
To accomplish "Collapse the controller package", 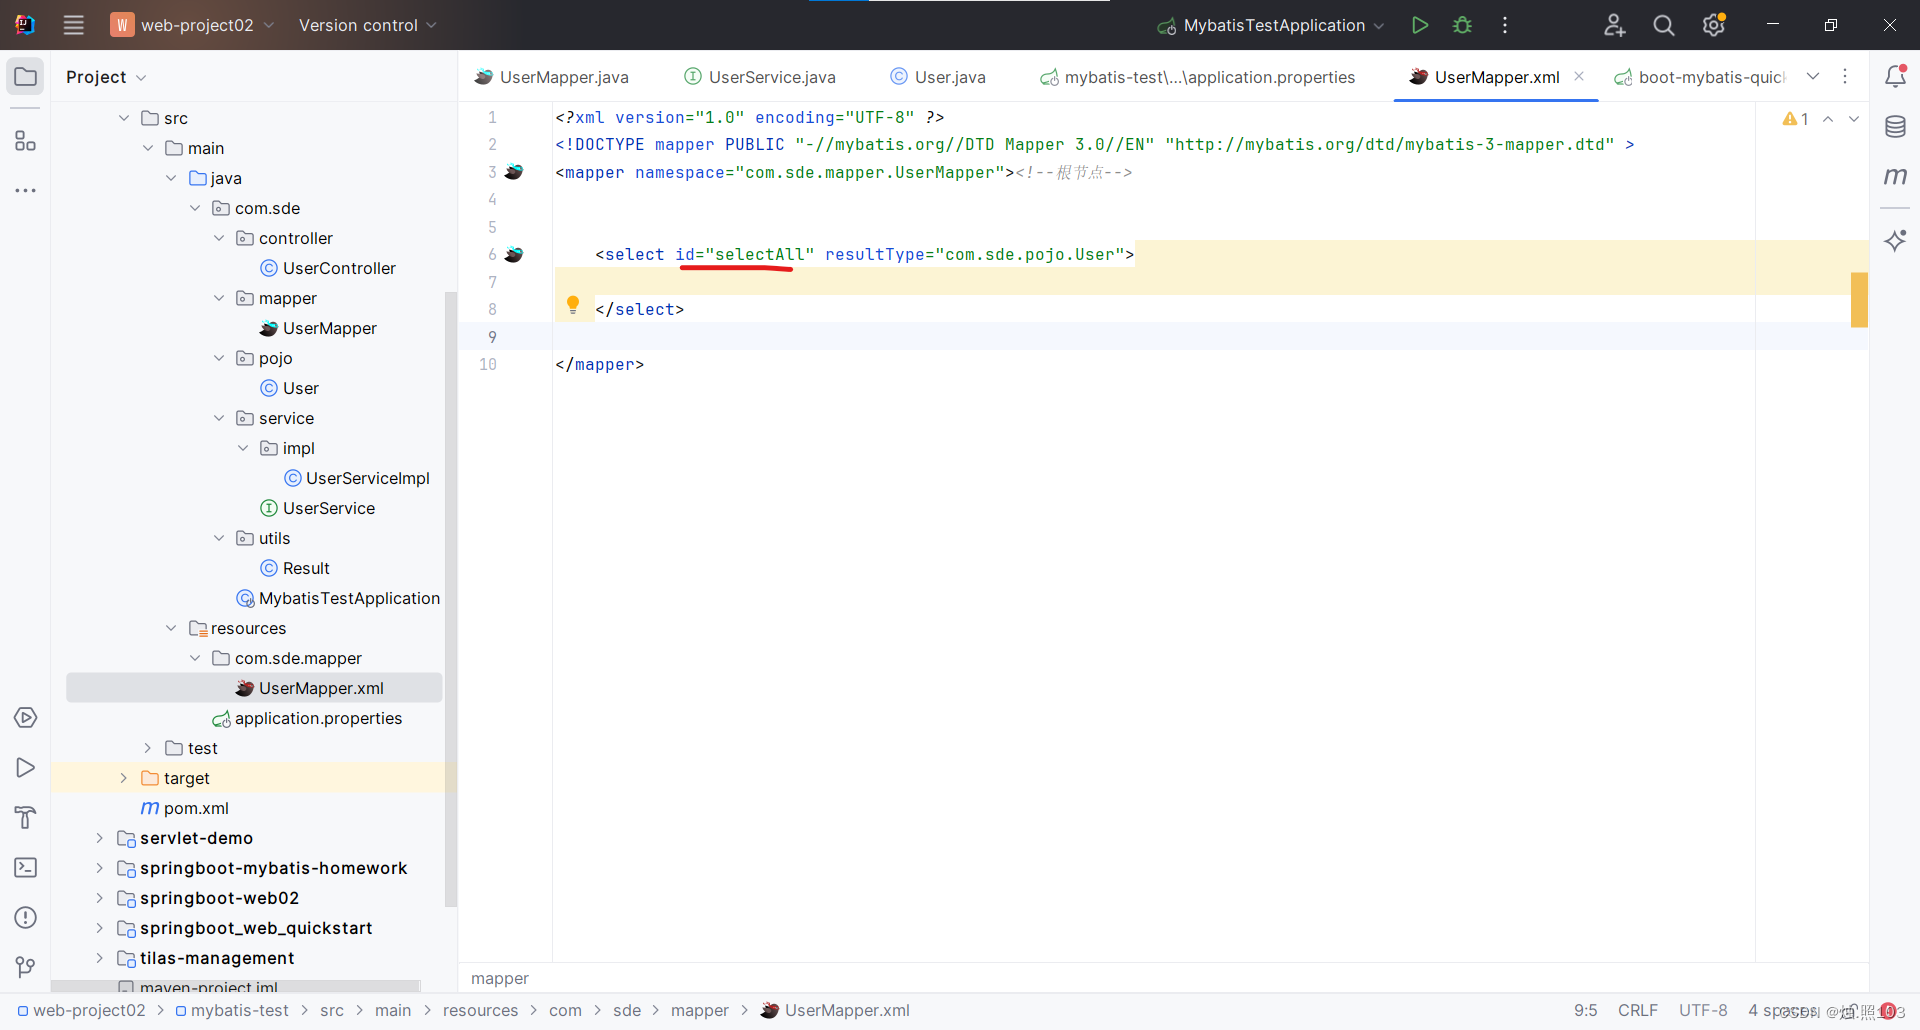I will click(219, 238).
